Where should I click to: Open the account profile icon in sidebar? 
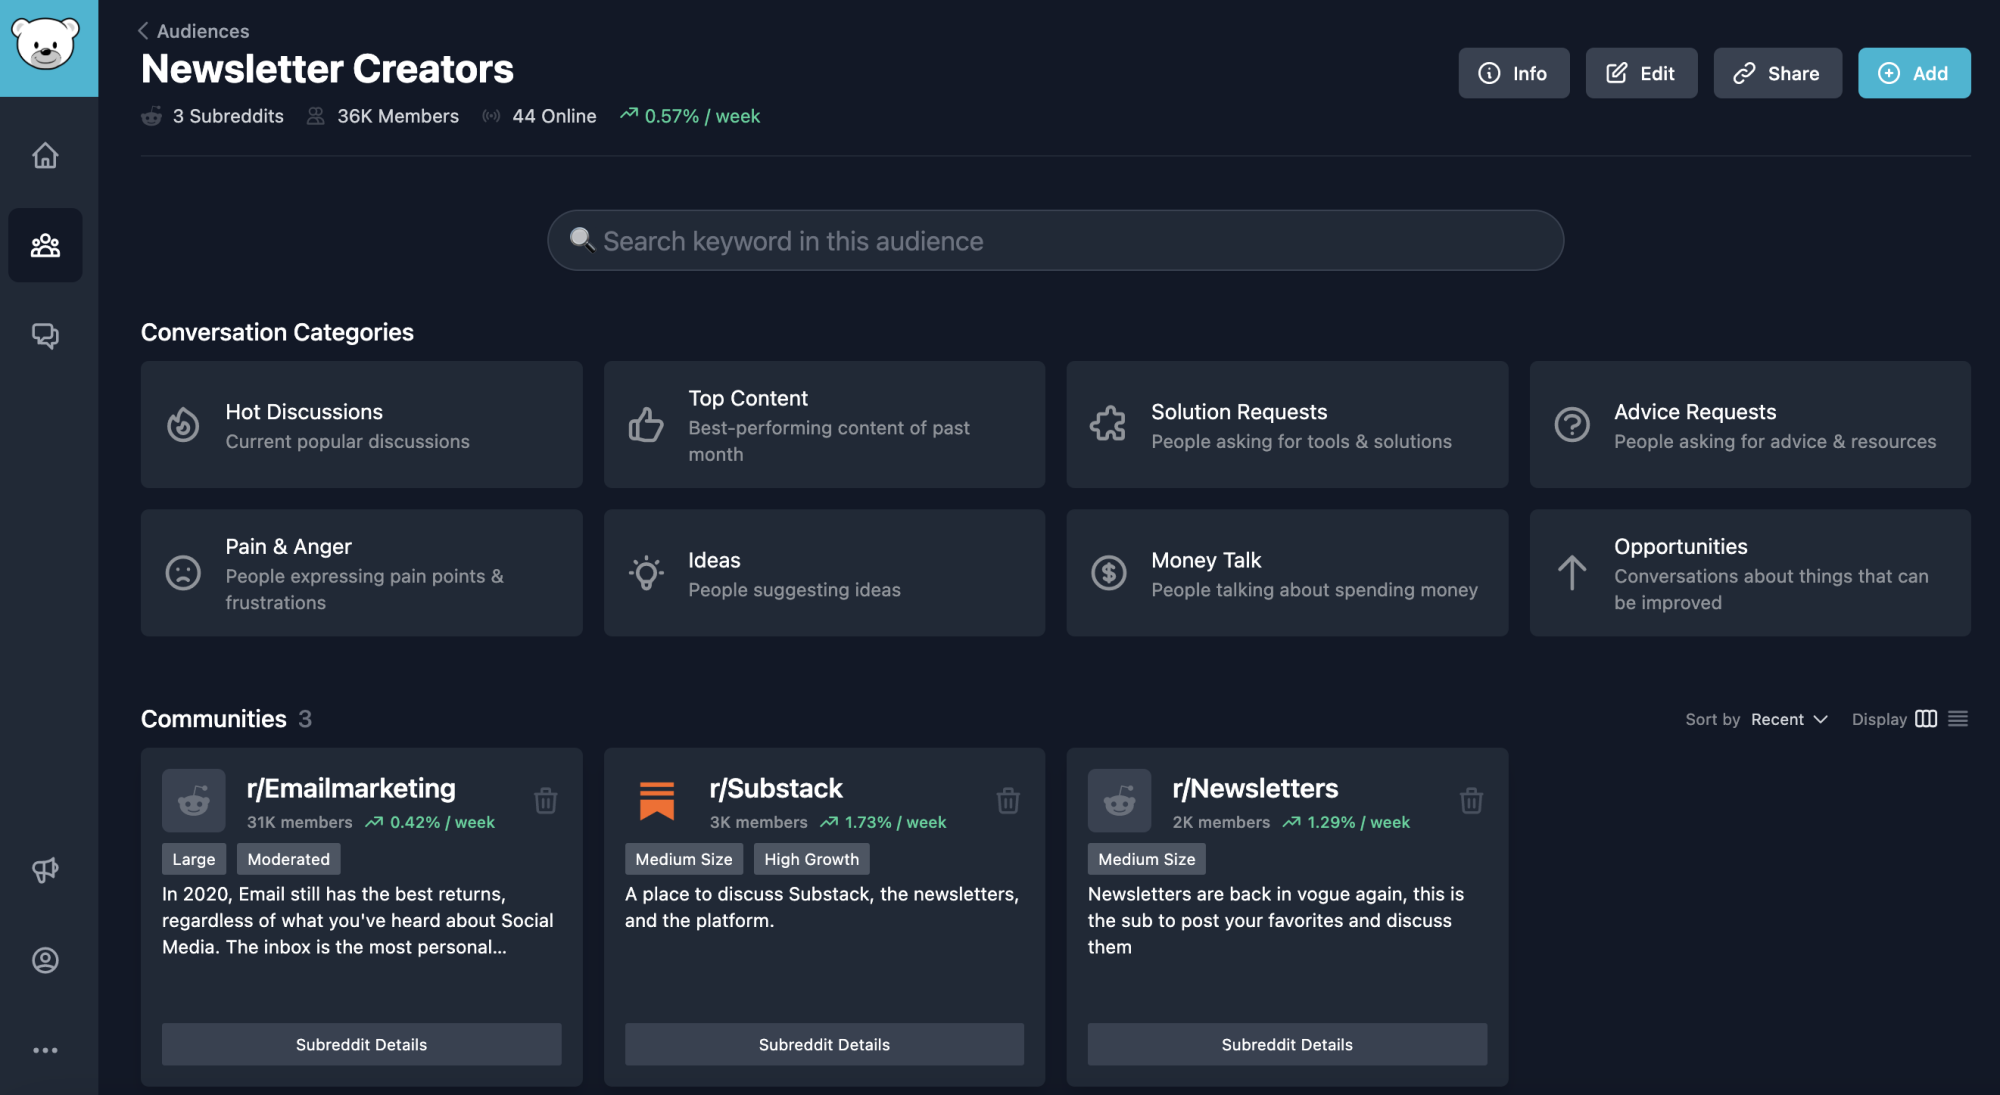[x=45, y=960]
